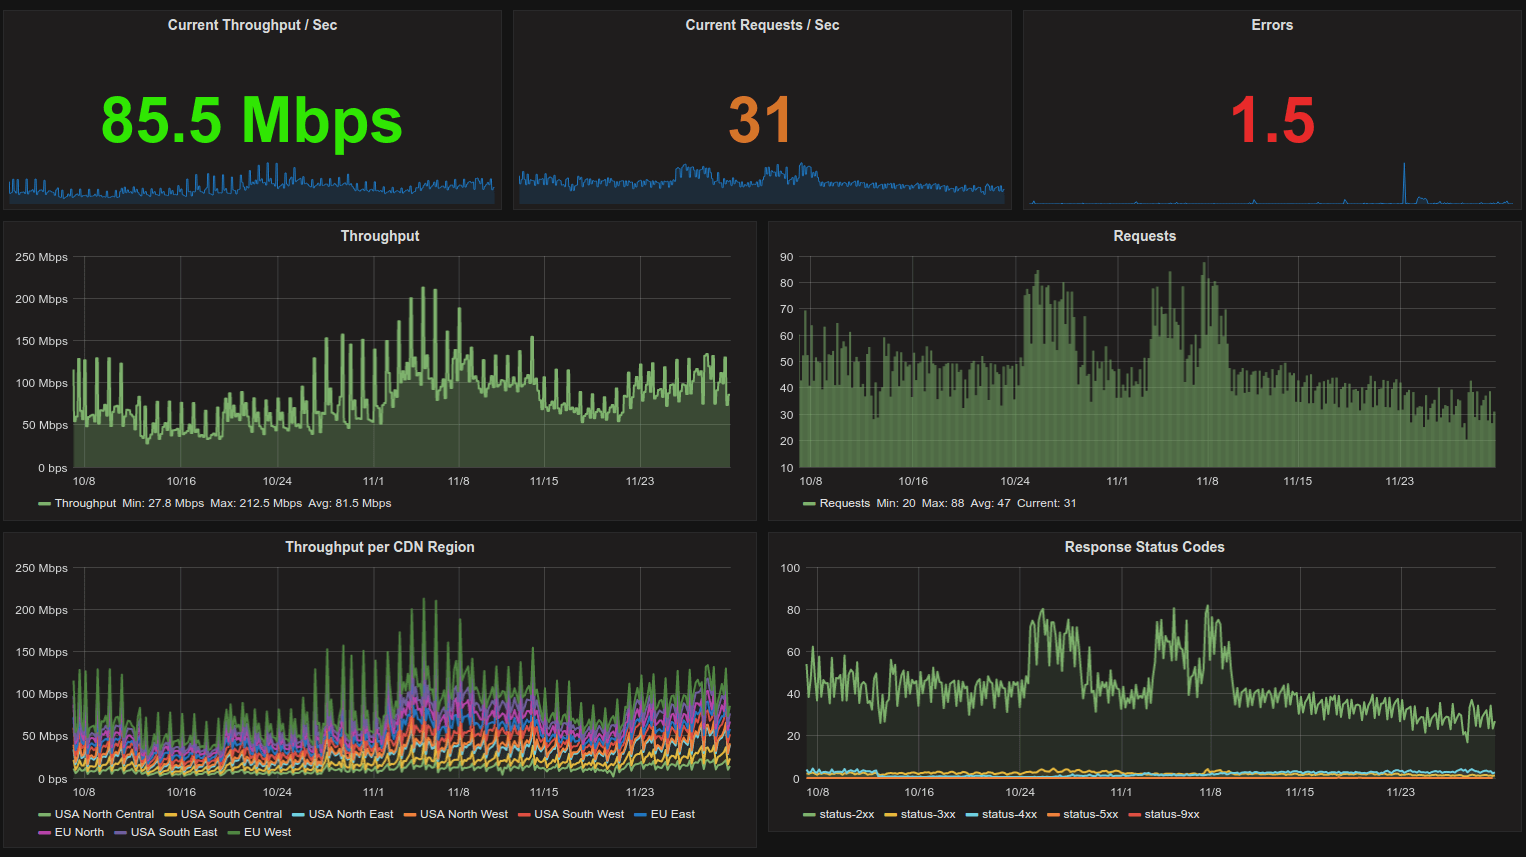Click the USA North East color swatch
Image resolution: width=1526 pixels, height=857 pixels.
pyautogui.click(x=298, y=815)
